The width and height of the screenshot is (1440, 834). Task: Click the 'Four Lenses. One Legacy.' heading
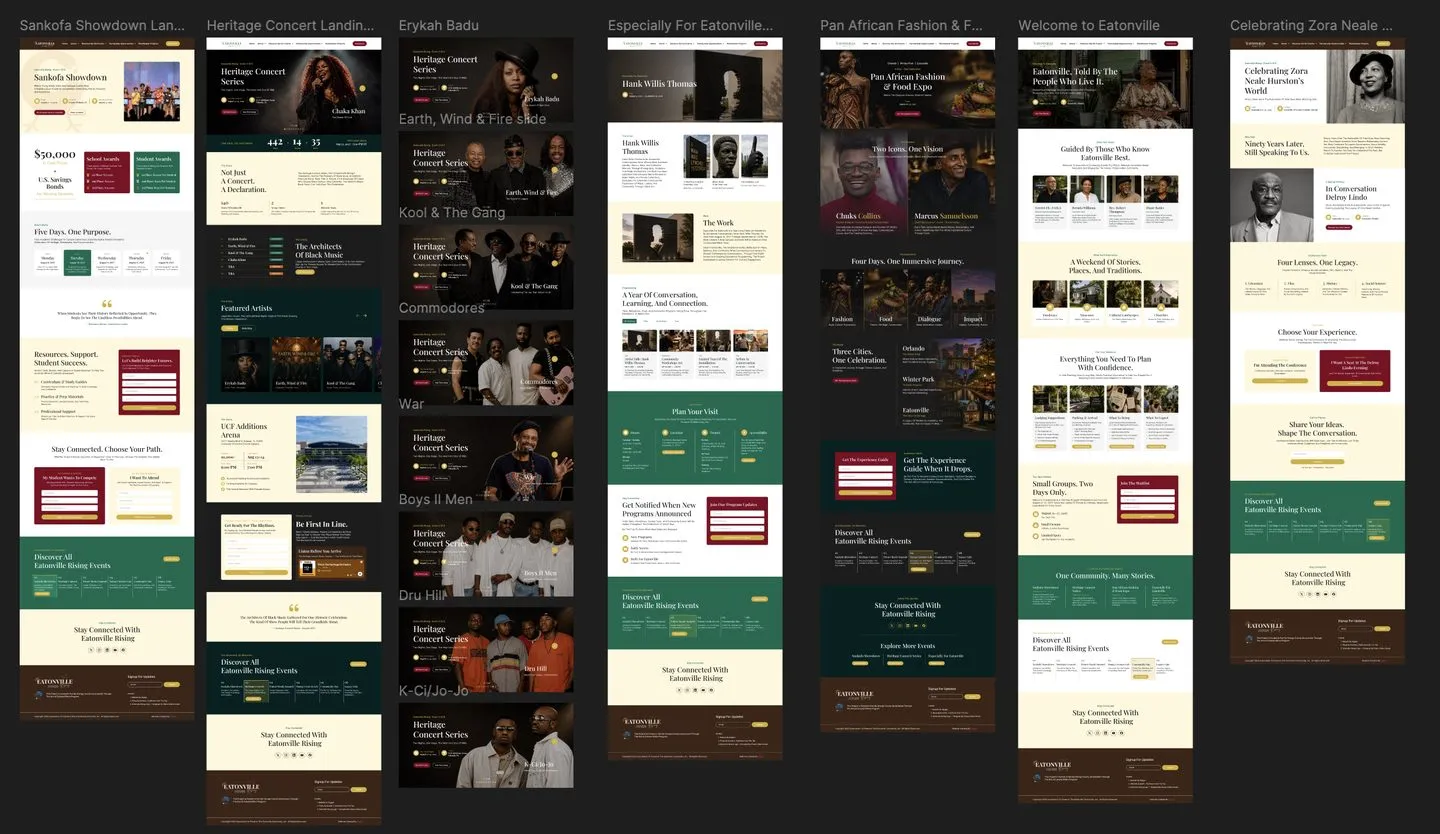(x=1317, y=263)
